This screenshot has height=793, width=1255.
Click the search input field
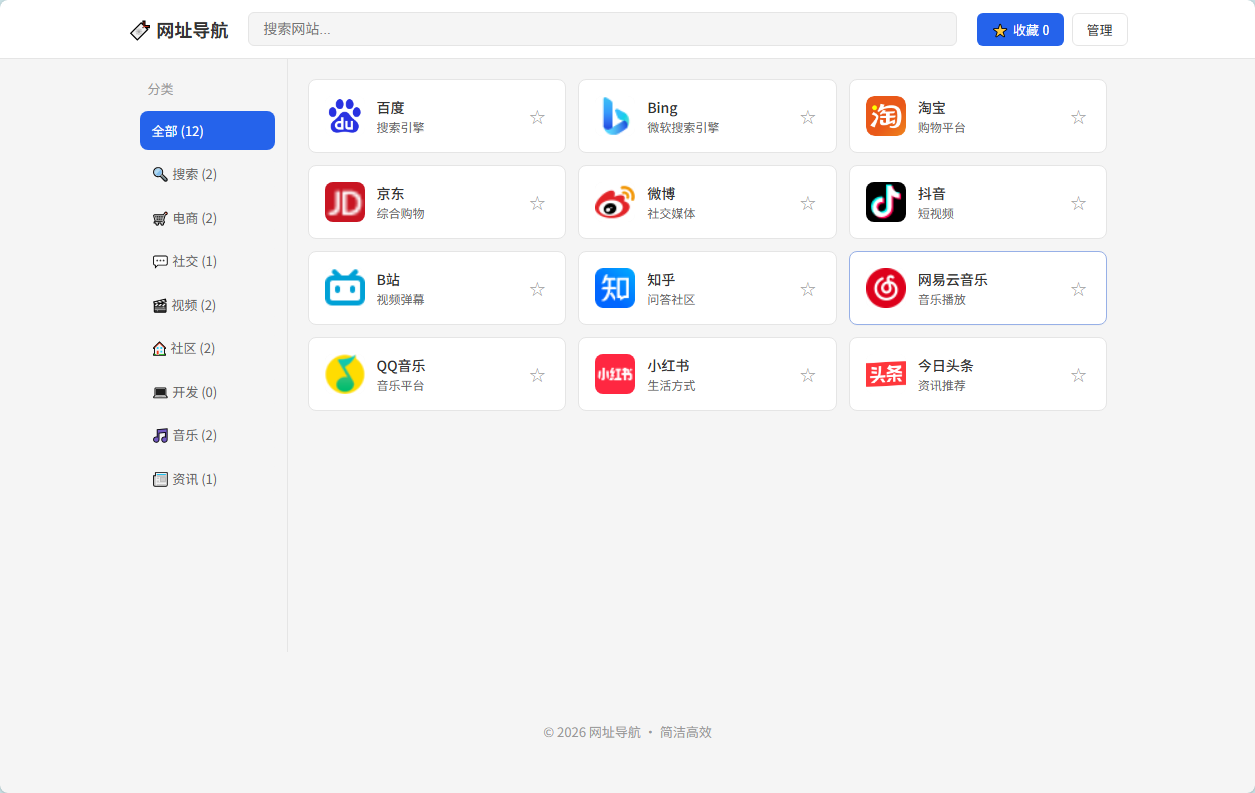(x=603, y=29)
